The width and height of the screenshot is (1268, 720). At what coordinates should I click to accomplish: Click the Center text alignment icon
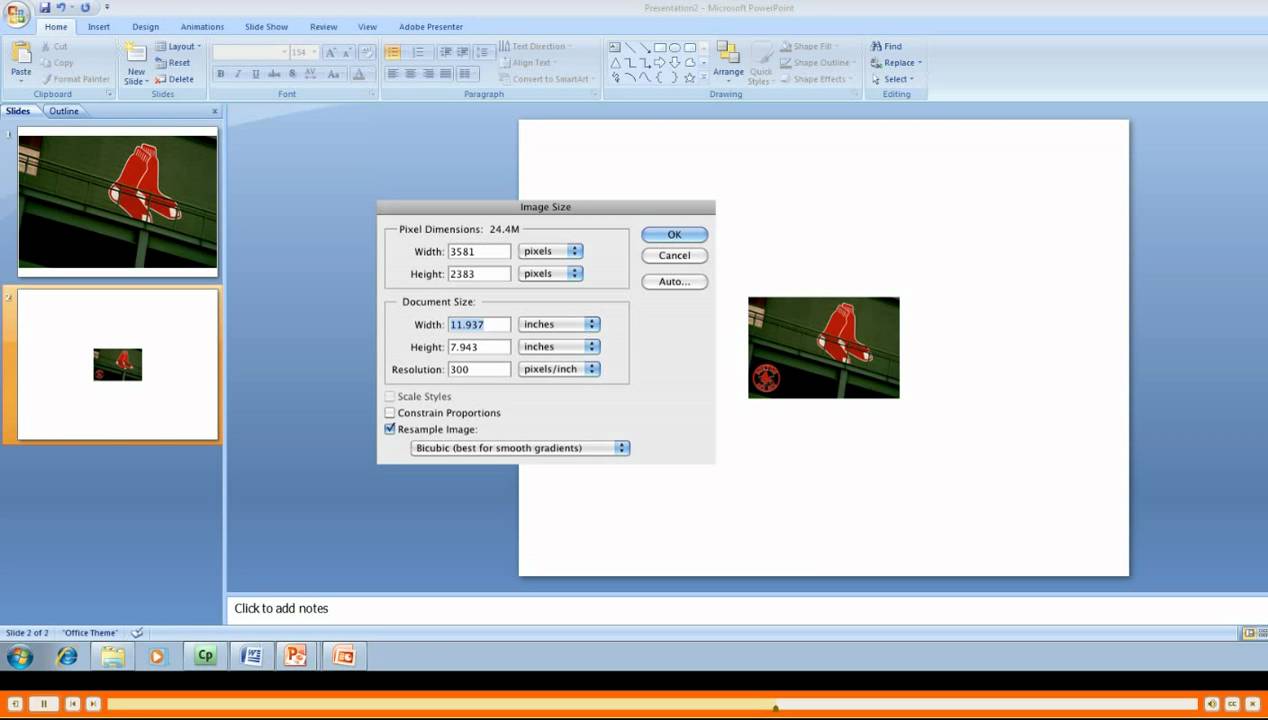pos(411,74)
